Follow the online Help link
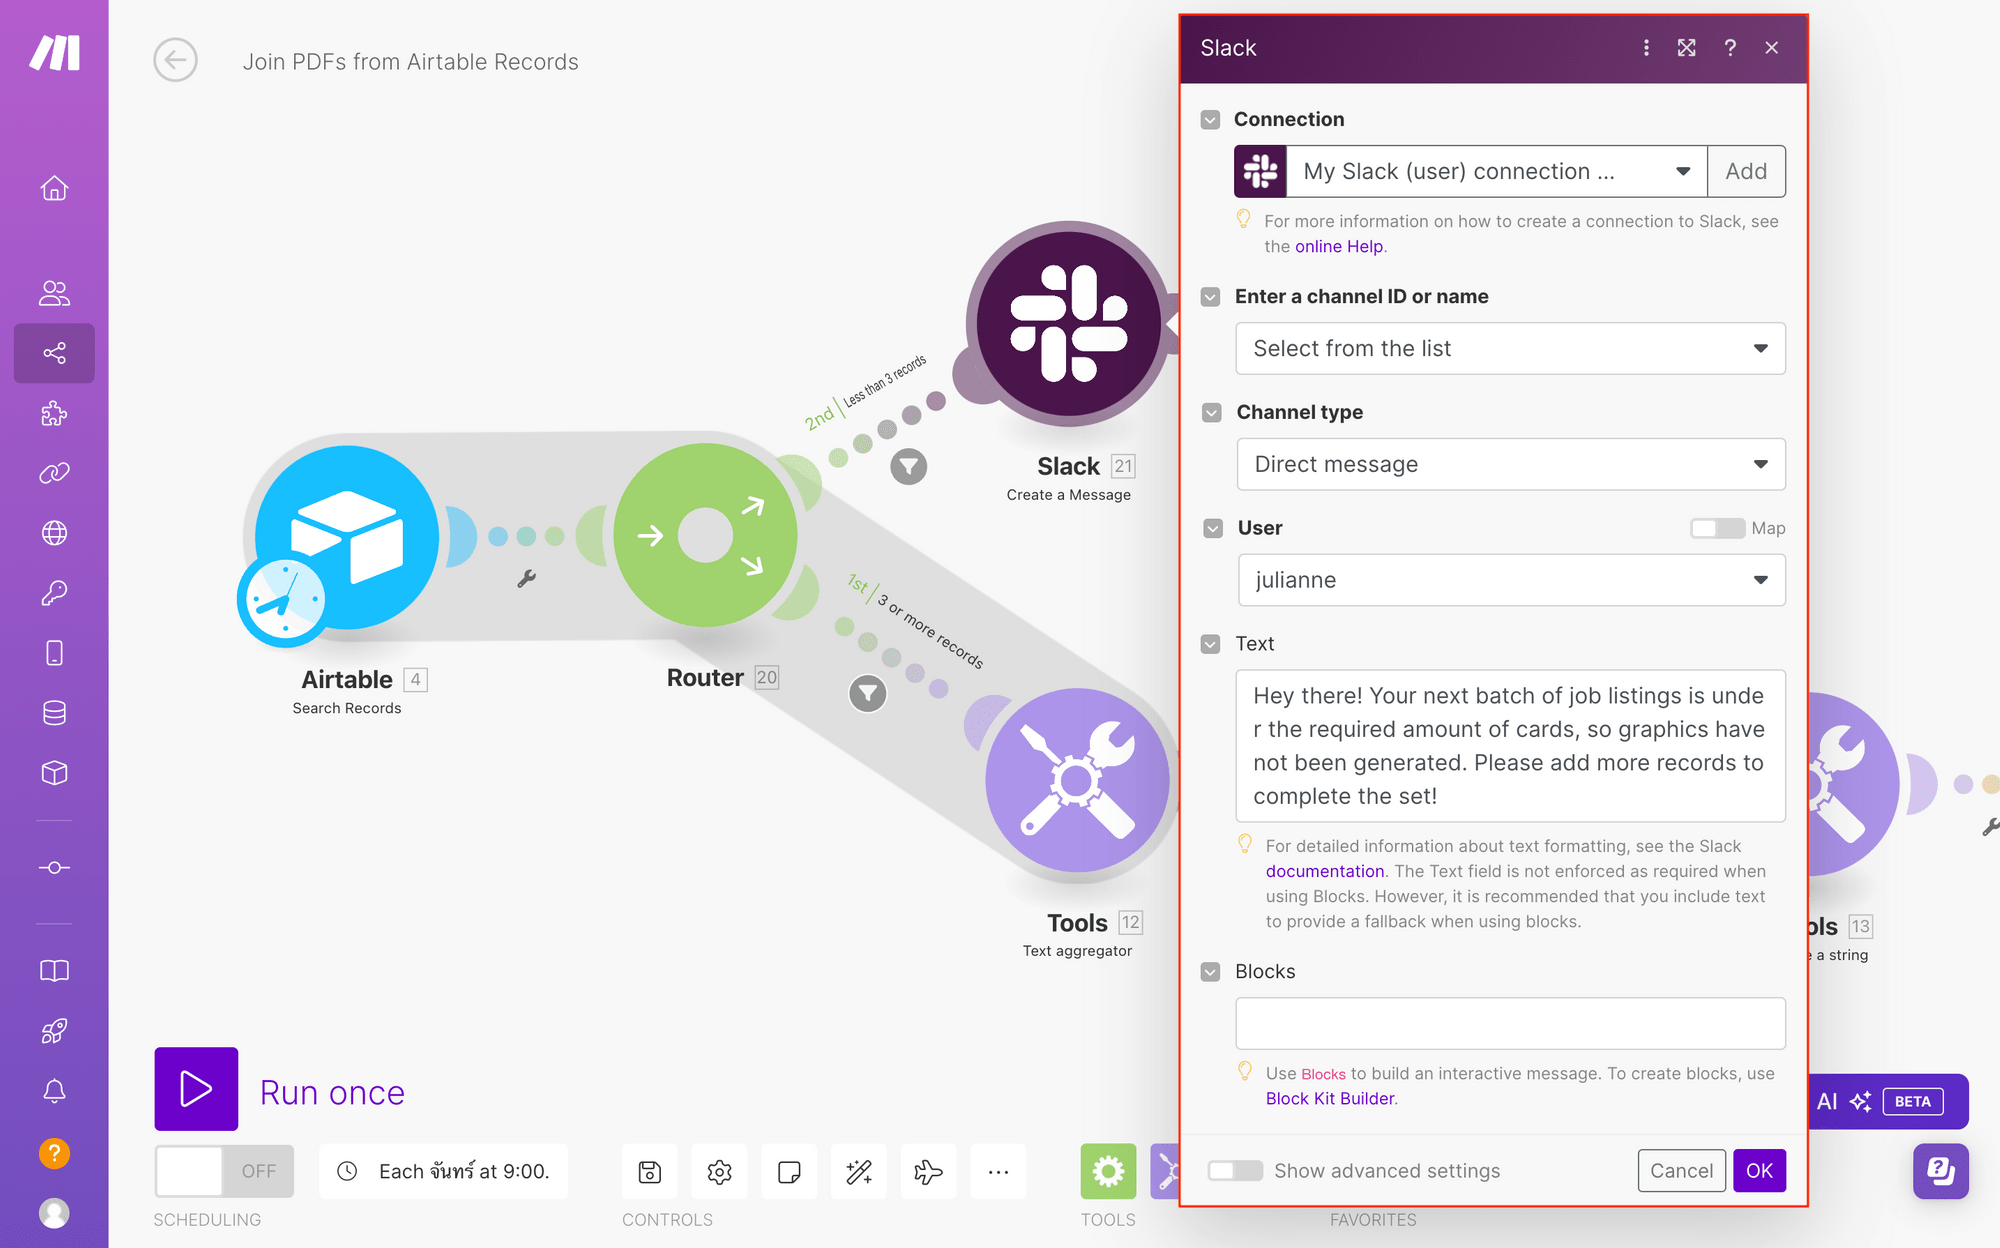Screen dimensions: 2000x1248 click(1338, 247)
